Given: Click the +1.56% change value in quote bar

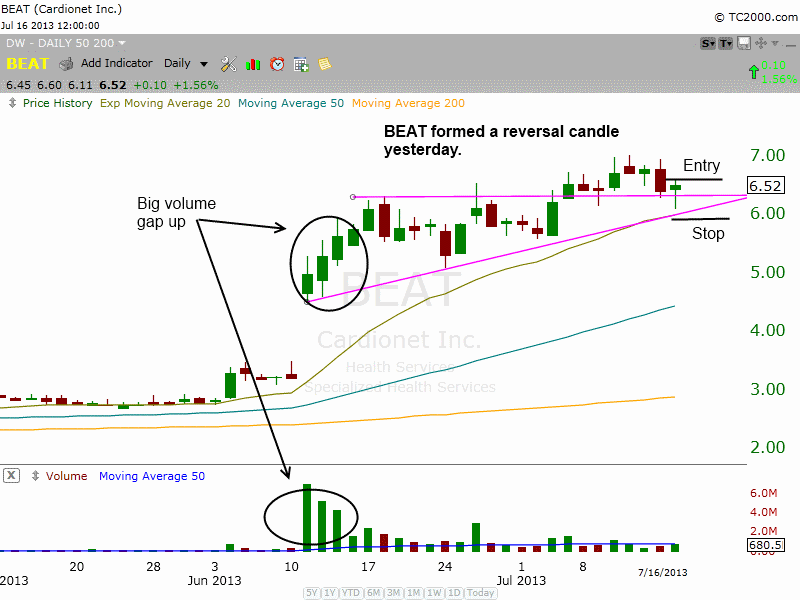Looking at the screenshot, I should click(x=196, y=85).
